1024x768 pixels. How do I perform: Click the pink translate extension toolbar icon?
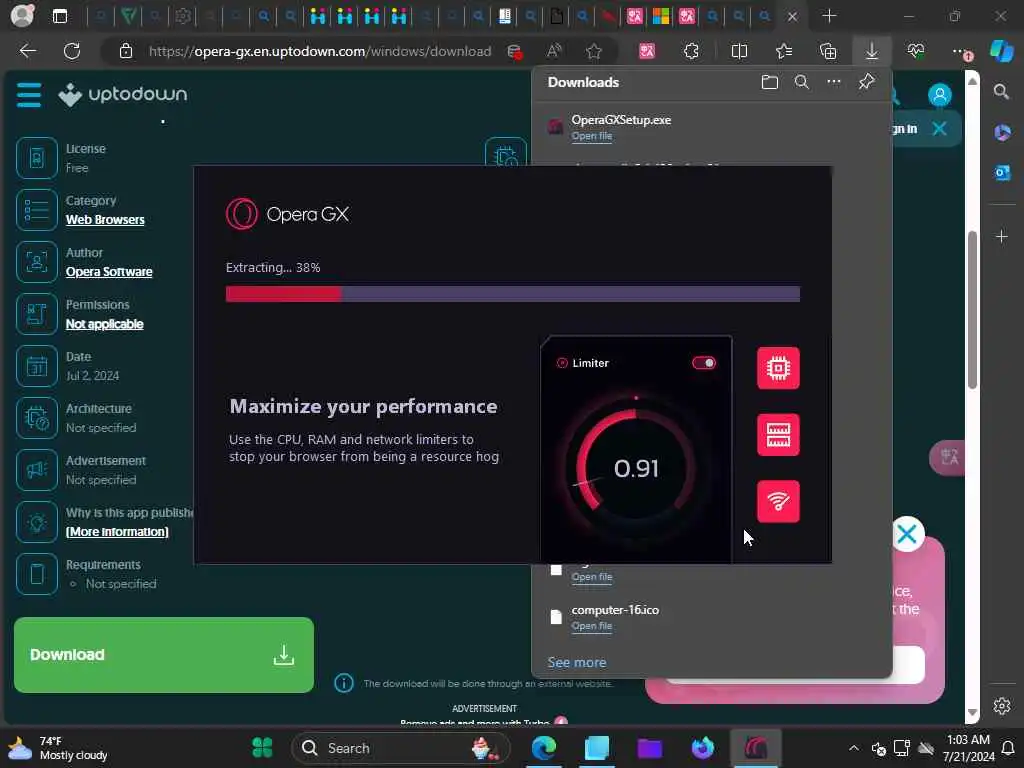point(647,51)
